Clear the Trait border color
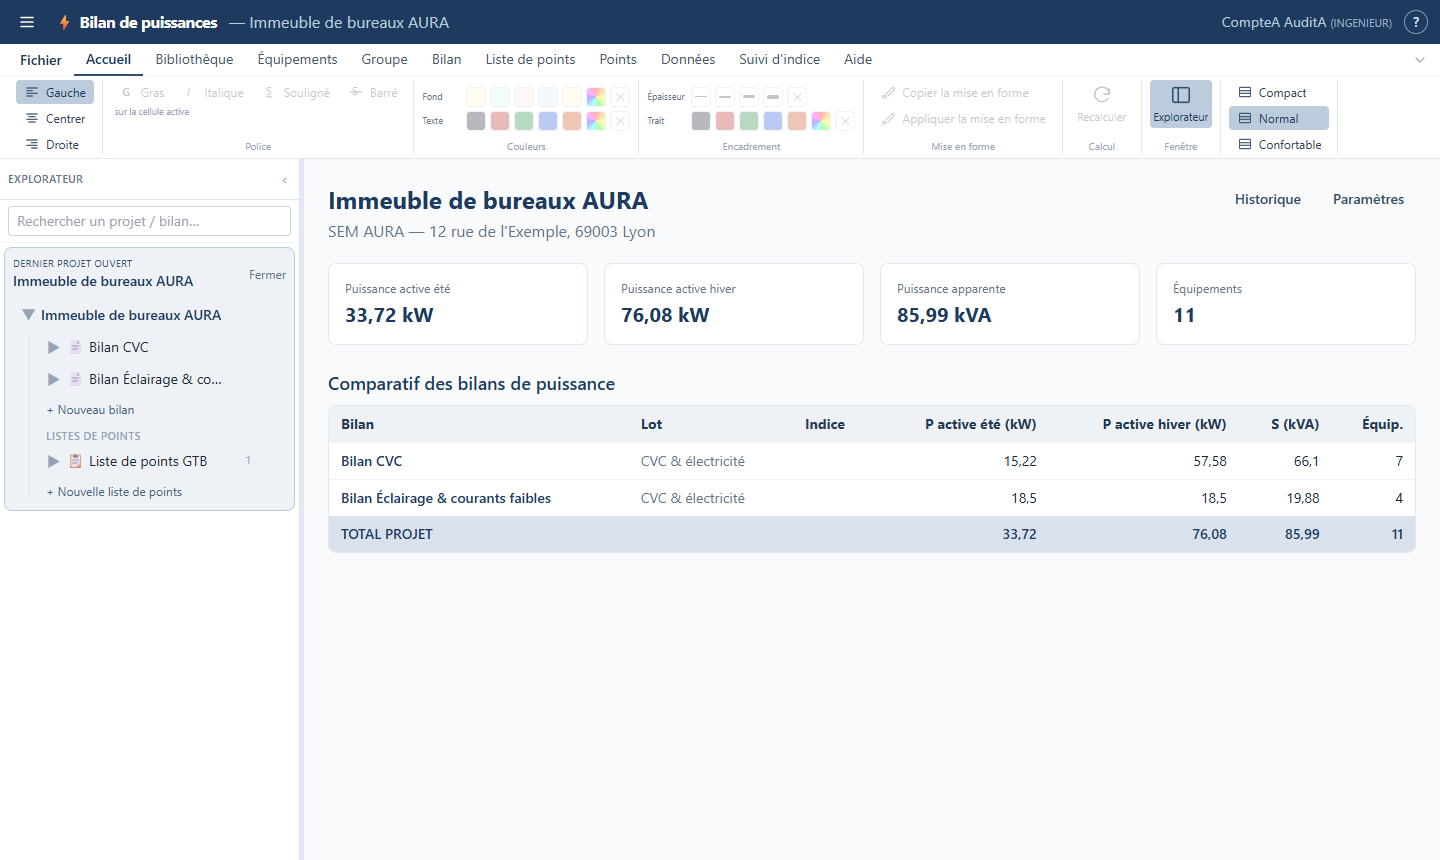1440x860 pixels. (846, 121)
